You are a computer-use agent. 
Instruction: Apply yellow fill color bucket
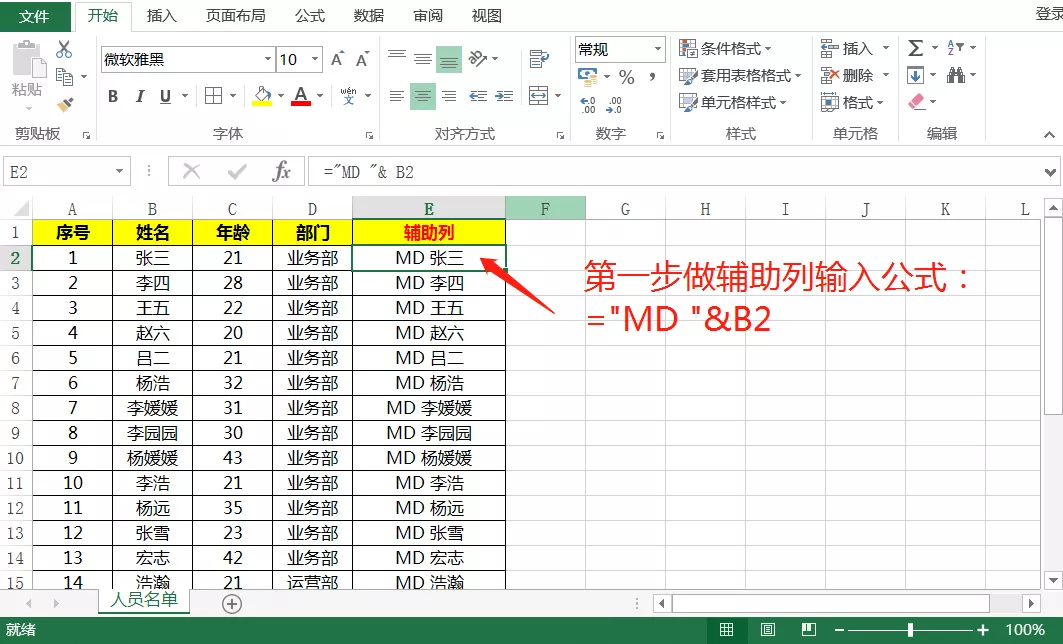262,96
